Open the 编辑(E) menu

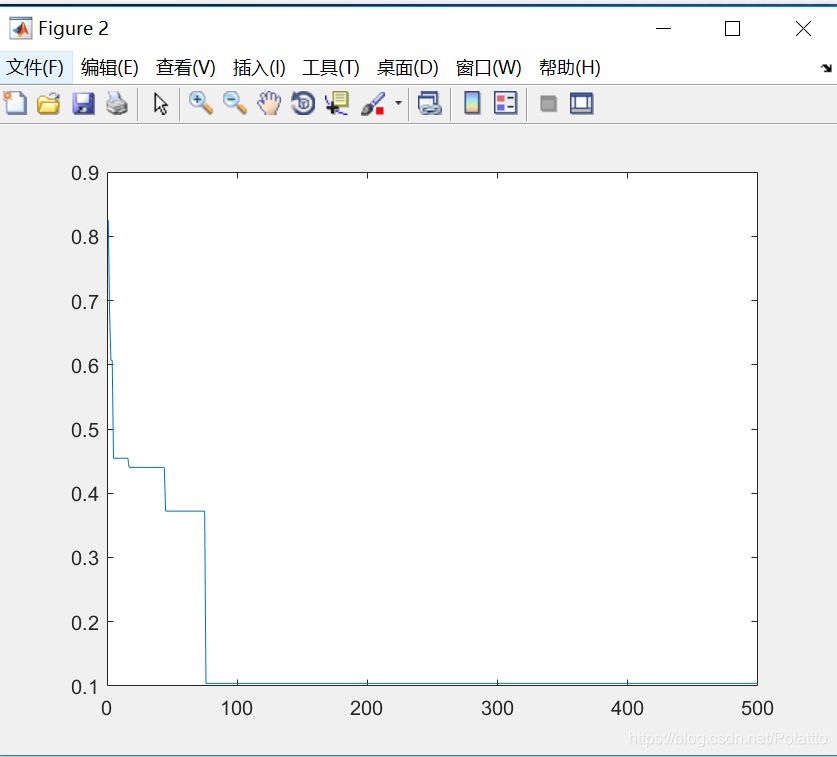pos(109,68)
